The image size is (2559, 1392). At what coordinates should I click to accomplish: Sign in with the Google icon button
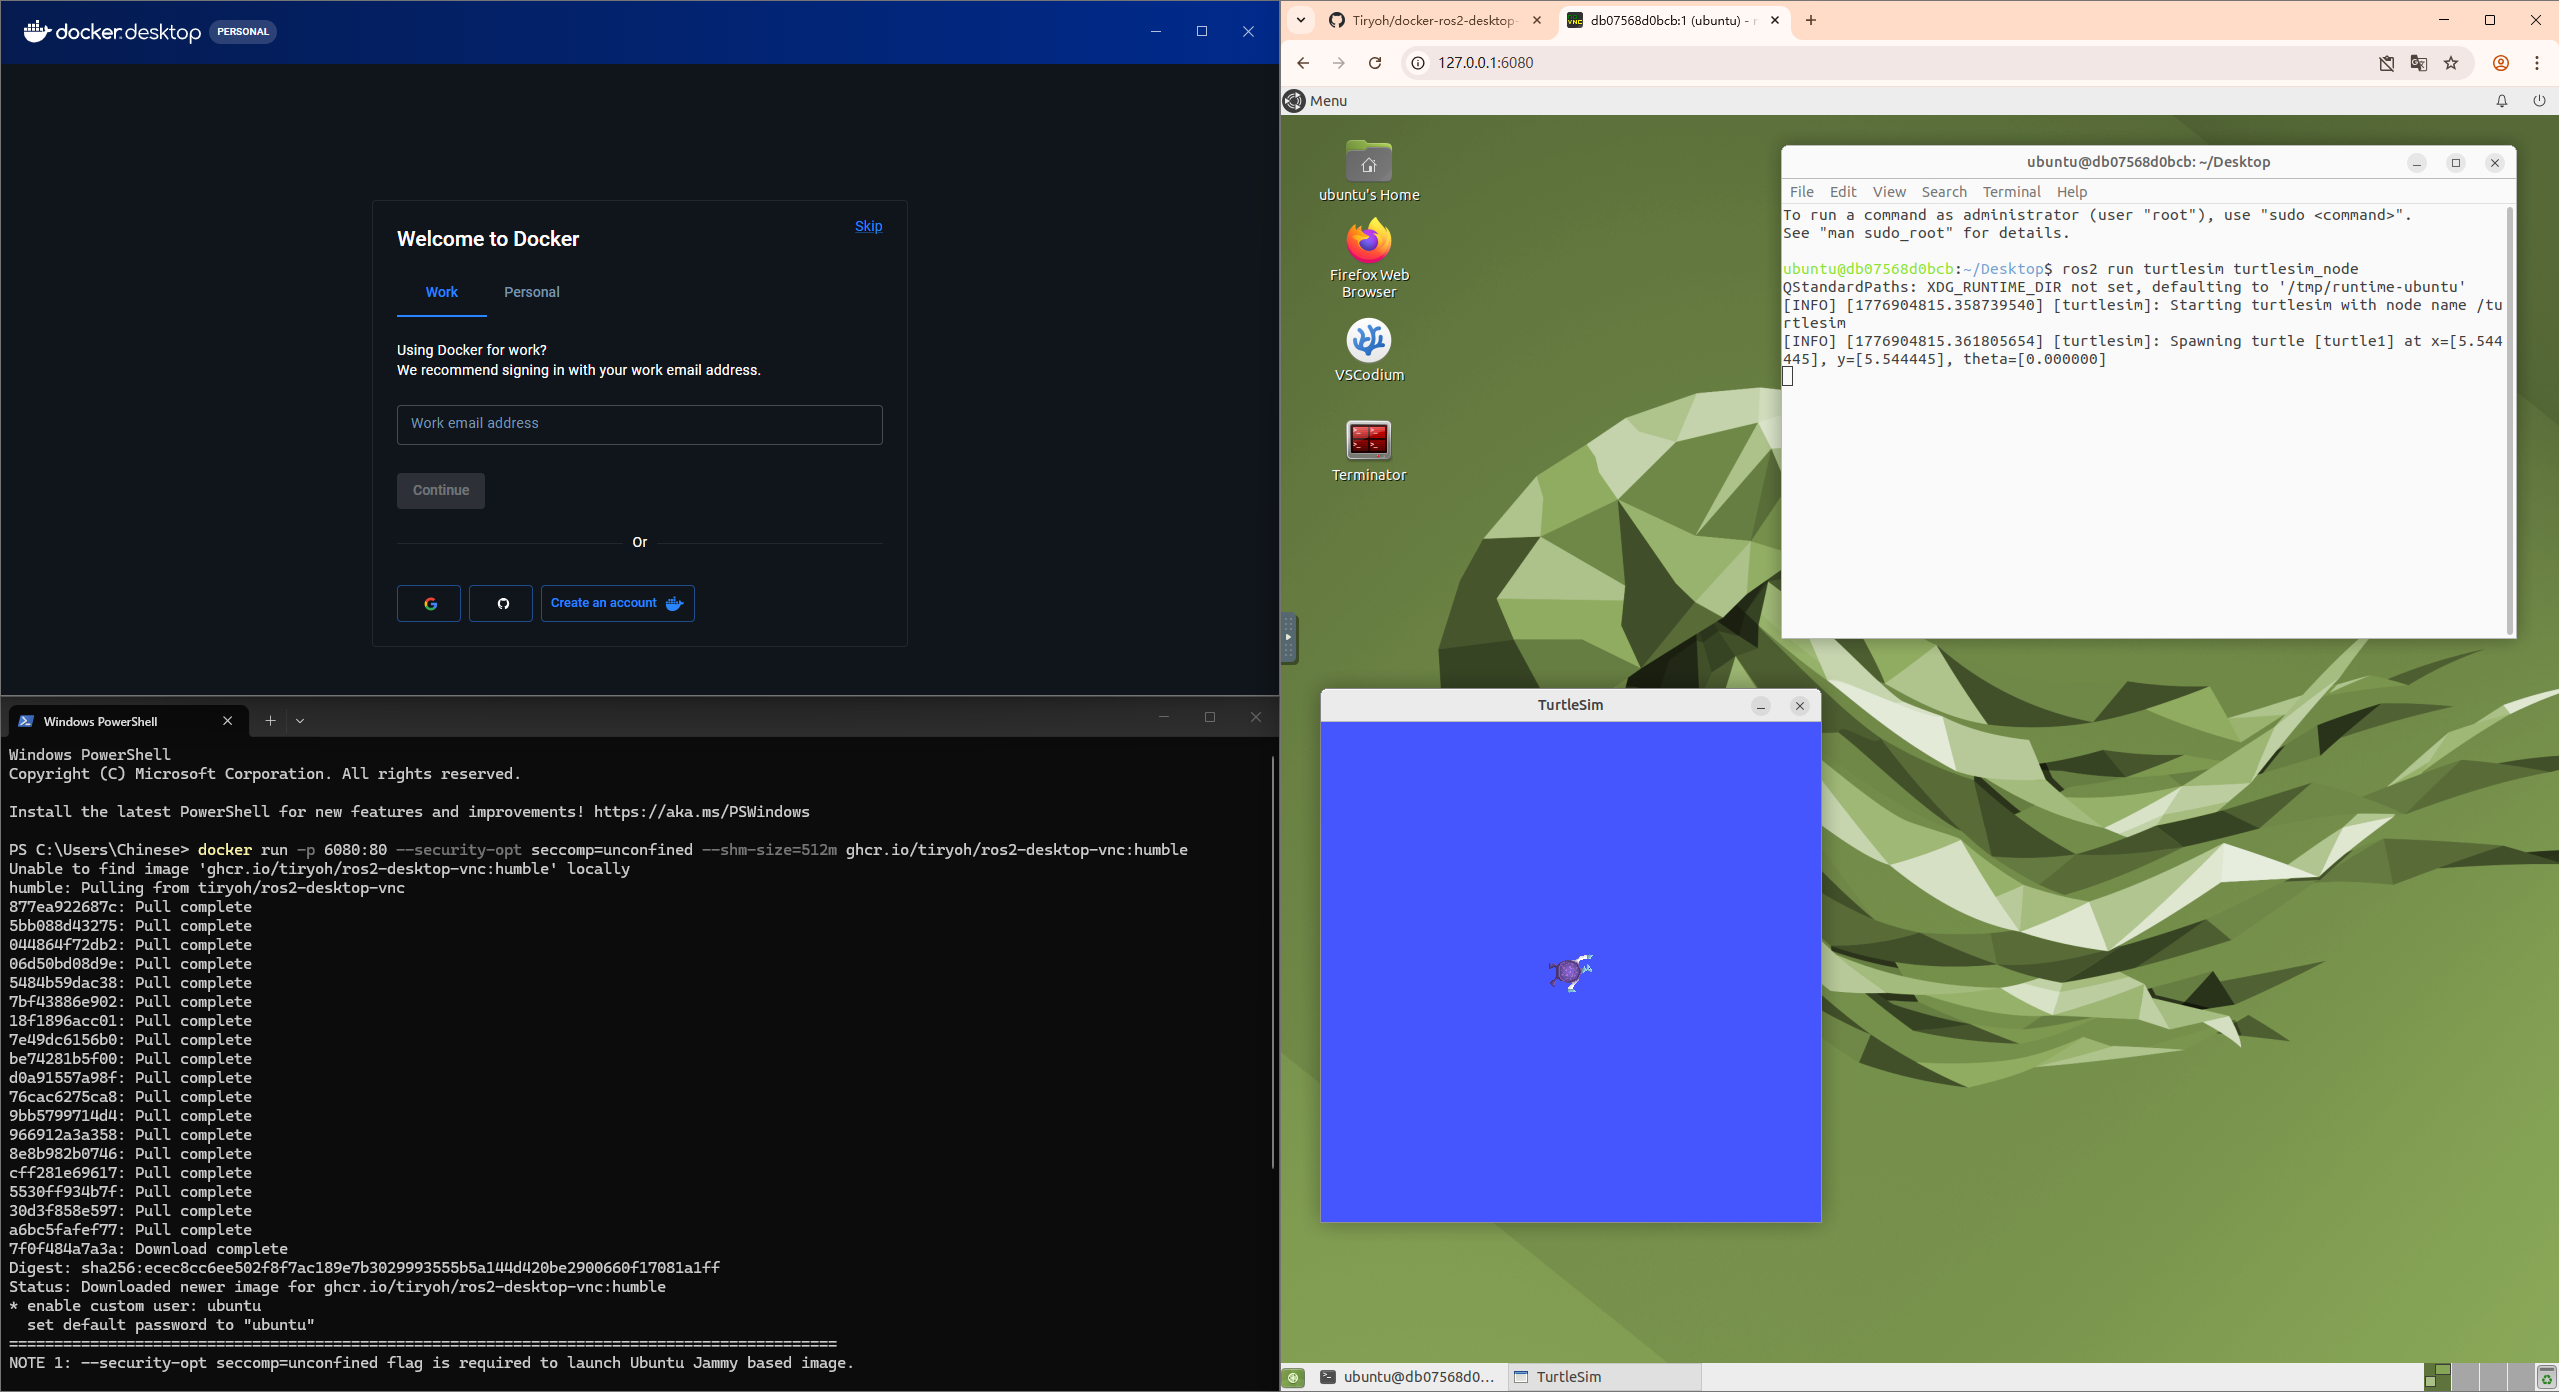[429, 603]
